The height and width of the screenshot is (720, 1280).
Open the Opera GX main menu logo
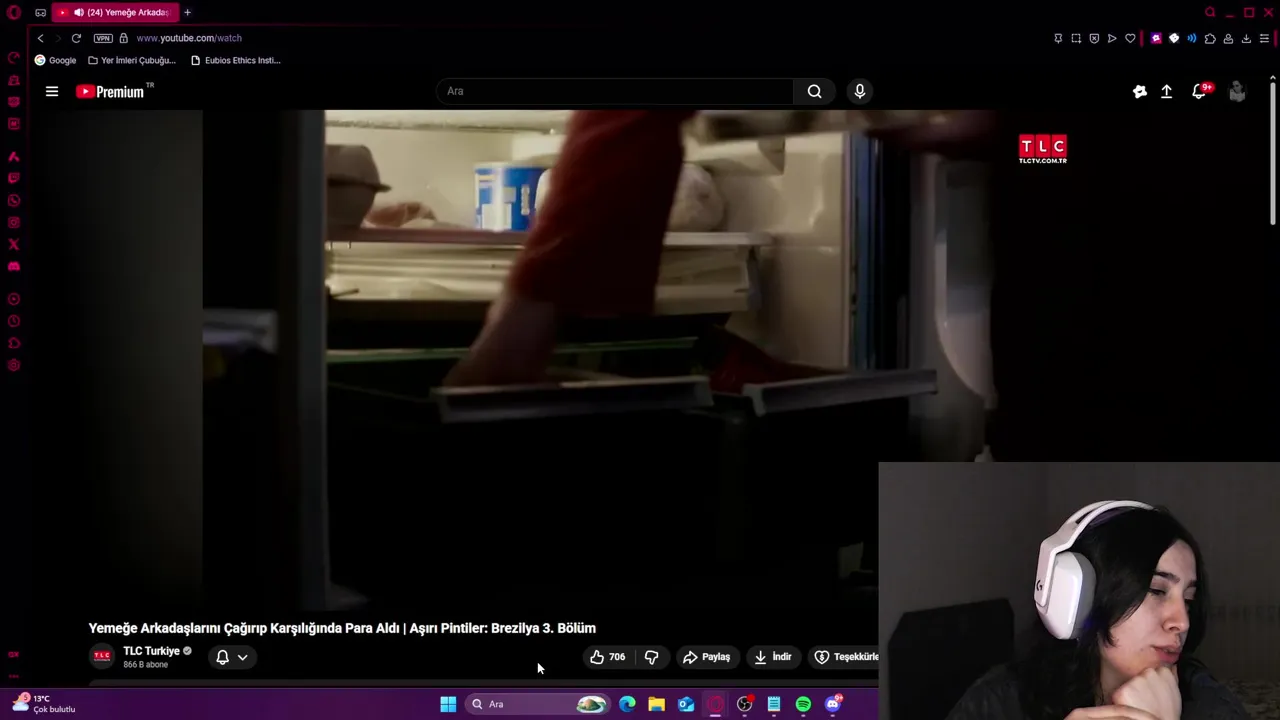click(14, 12)
